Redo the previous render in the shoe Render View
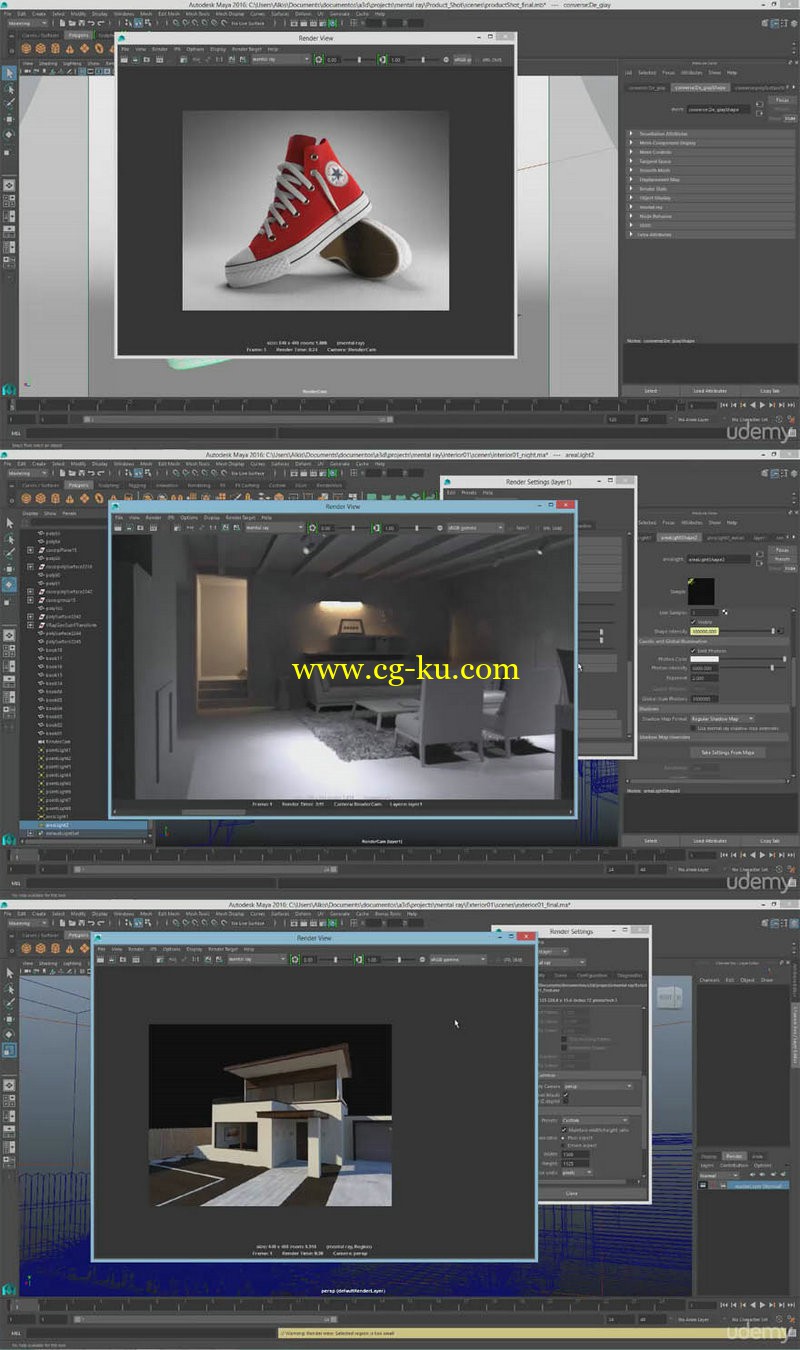The width and height of the screenshot is (800, 1350). coord(126,59)
